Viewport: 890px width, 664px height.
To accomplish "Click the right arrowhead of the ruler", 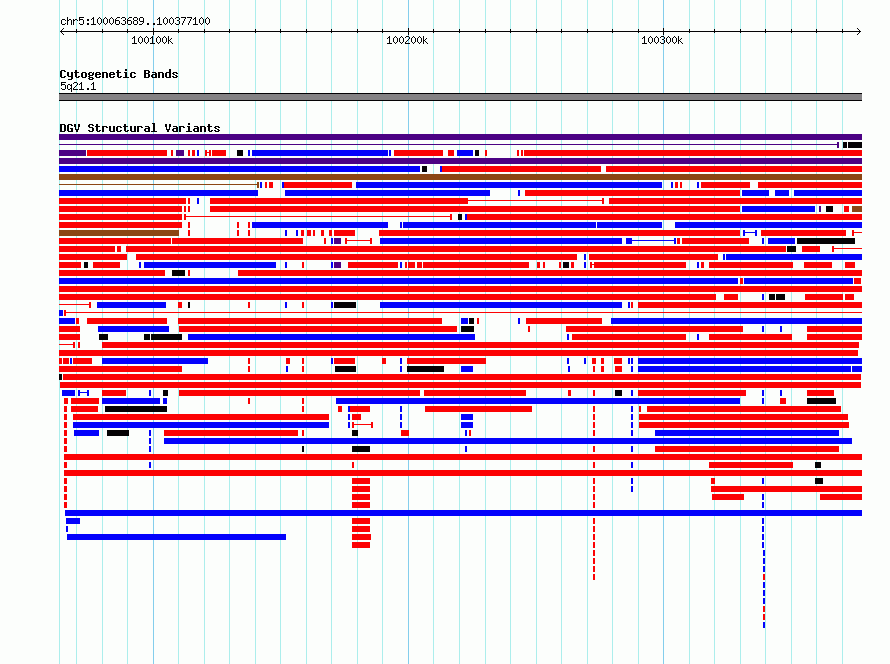I will pos(859,31).
